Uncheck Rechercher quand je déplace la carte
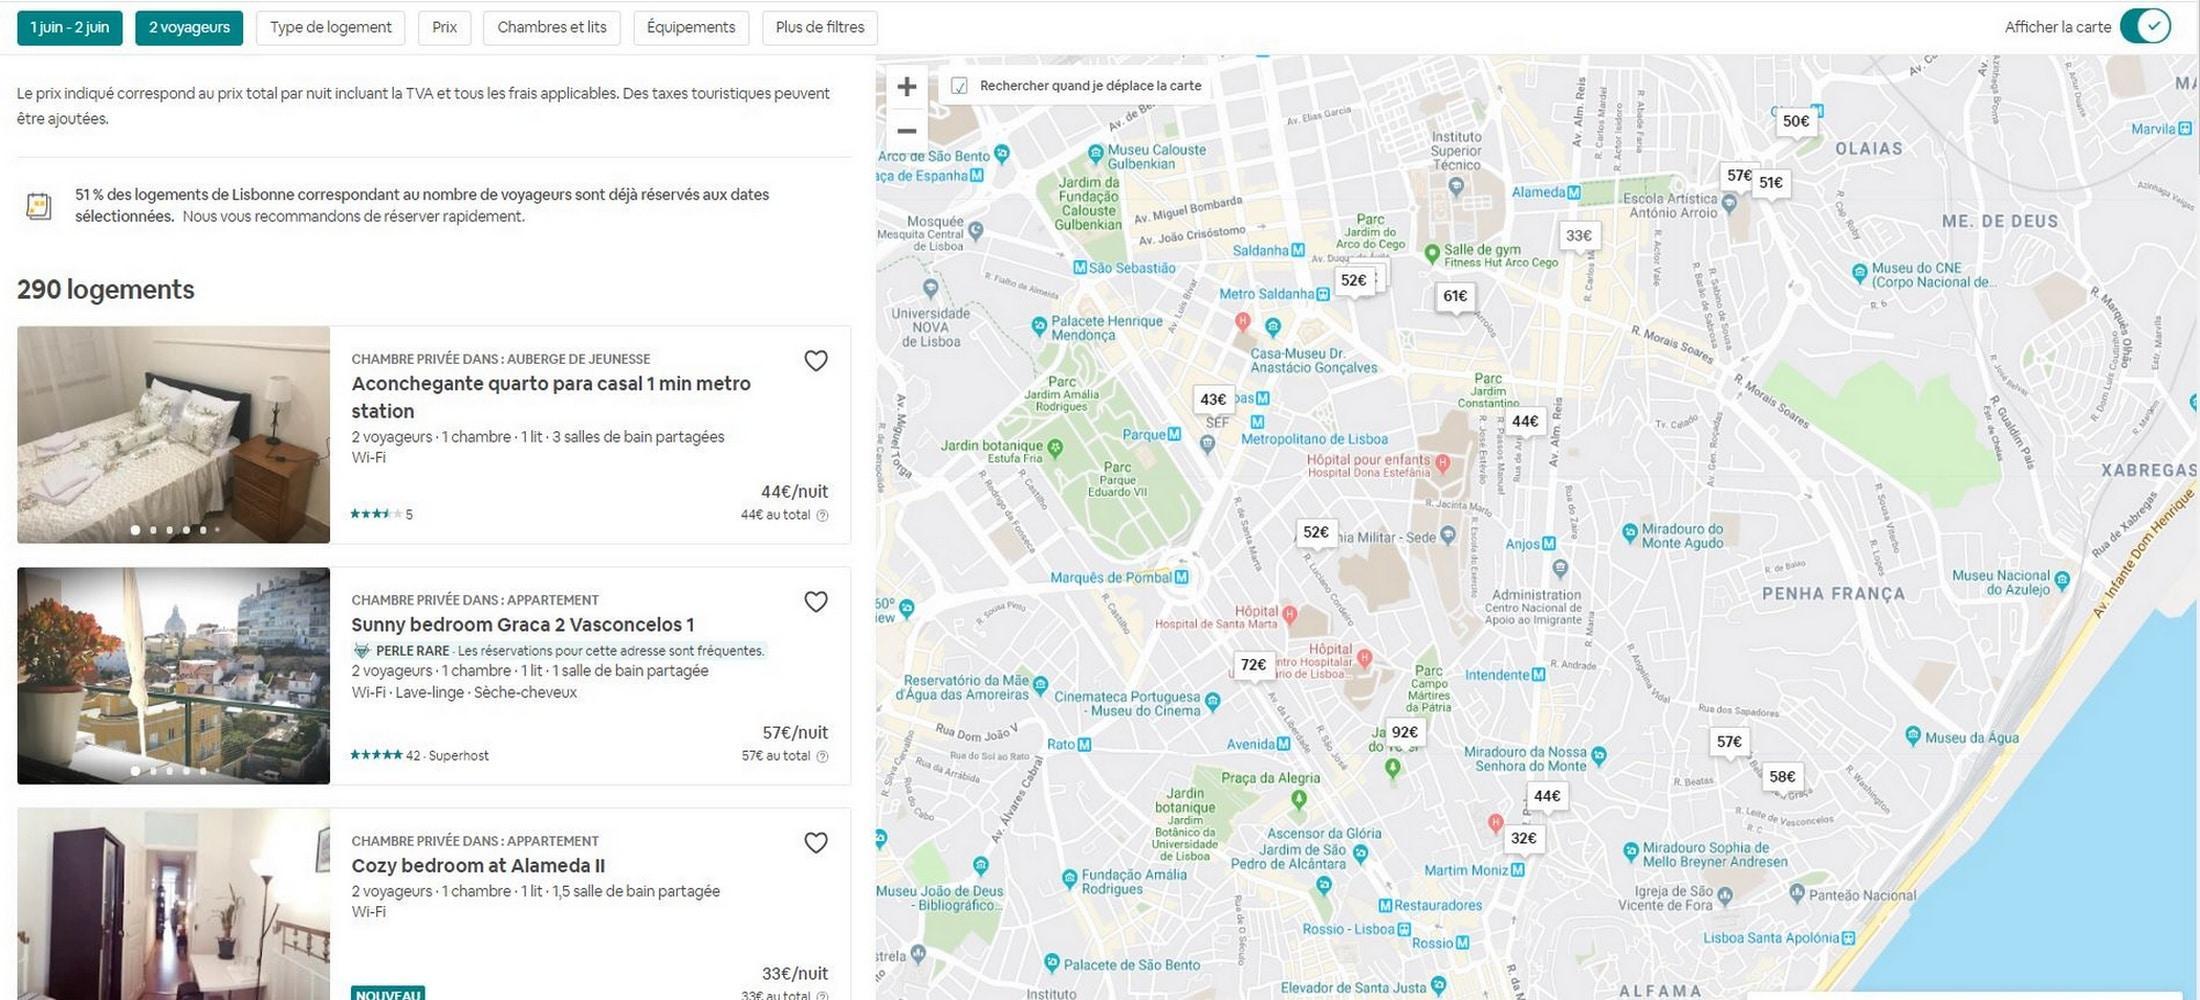Screen dimensions: 2200x1000 tap(959, 86)
